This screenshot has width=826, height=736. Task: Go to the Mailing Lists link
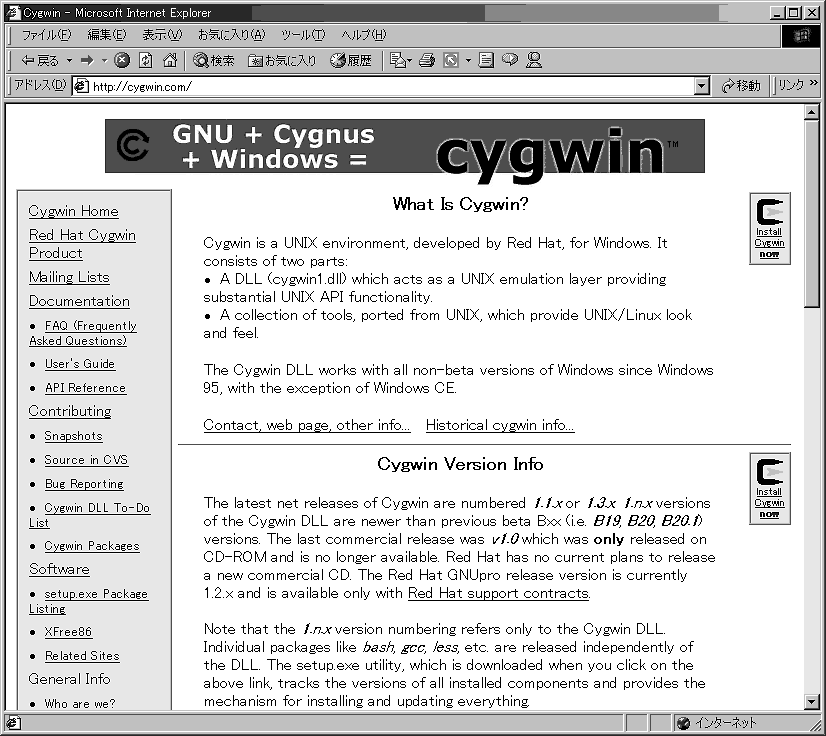click(x=69, y=277)
